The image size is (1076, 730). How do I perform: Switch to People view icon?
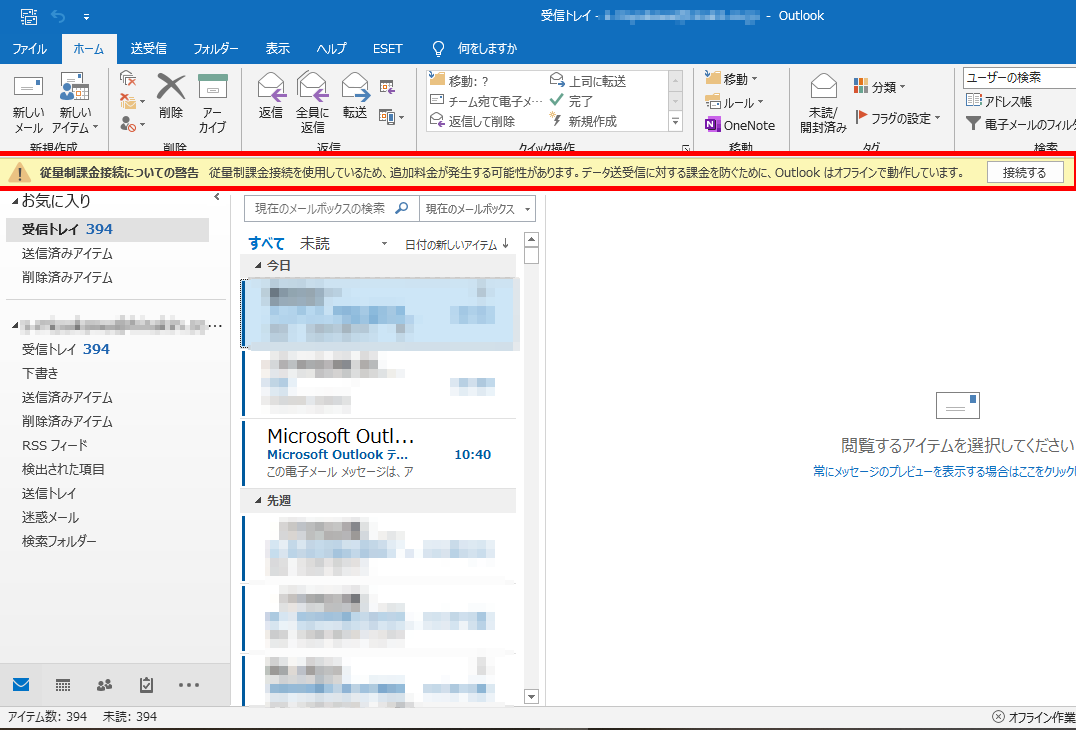pos(104,685)
